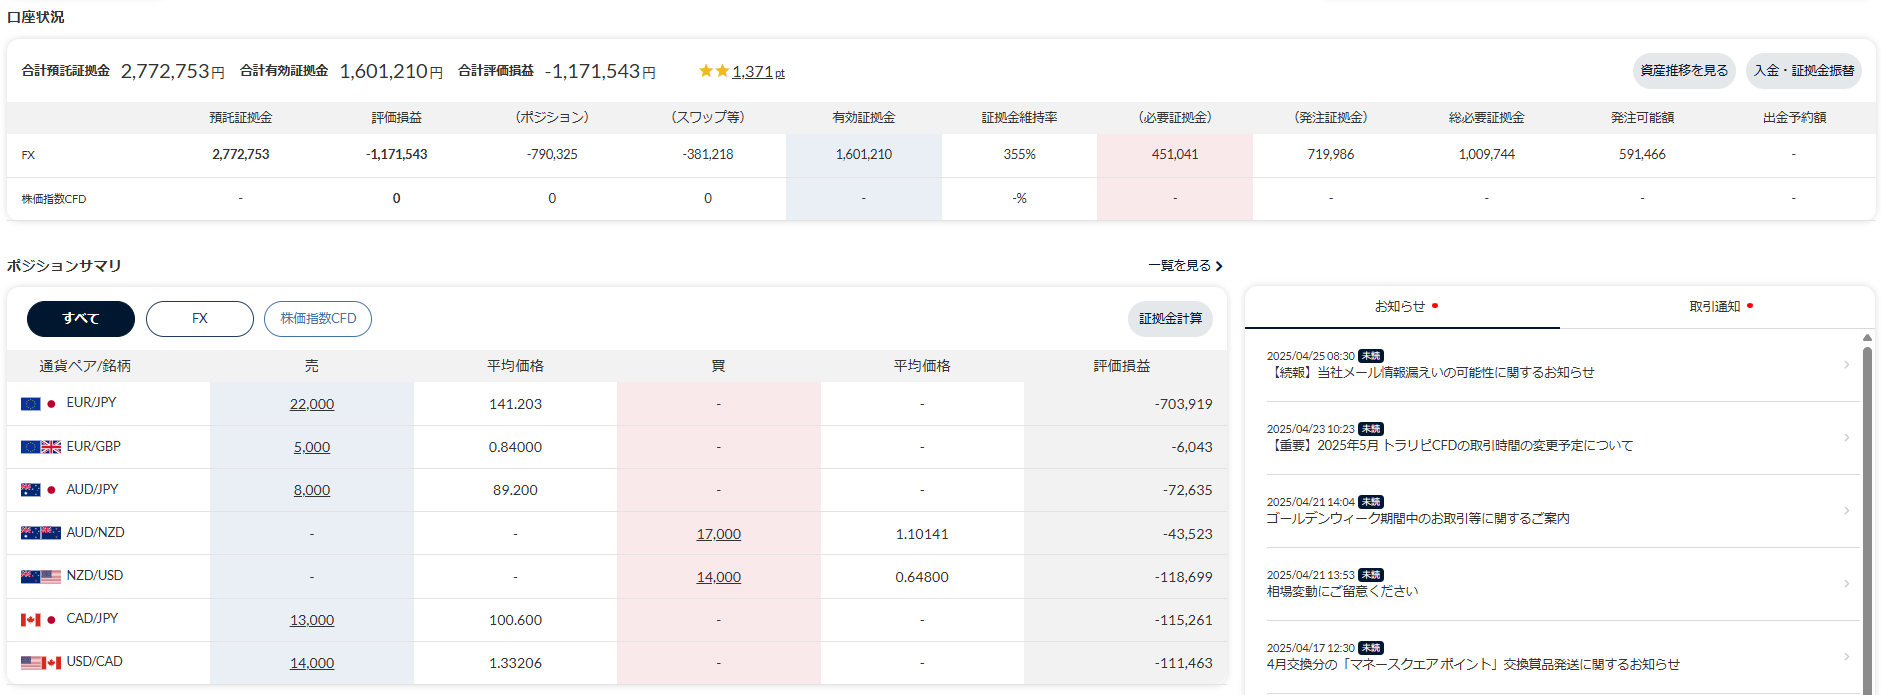Expand the full position list via 一覧を見る

pos(1185,266)
